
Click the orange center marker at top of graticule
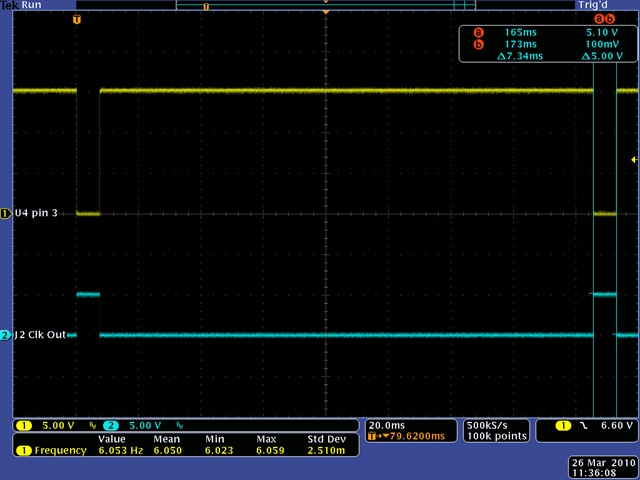pyautogui.click(x=326, y=13)
